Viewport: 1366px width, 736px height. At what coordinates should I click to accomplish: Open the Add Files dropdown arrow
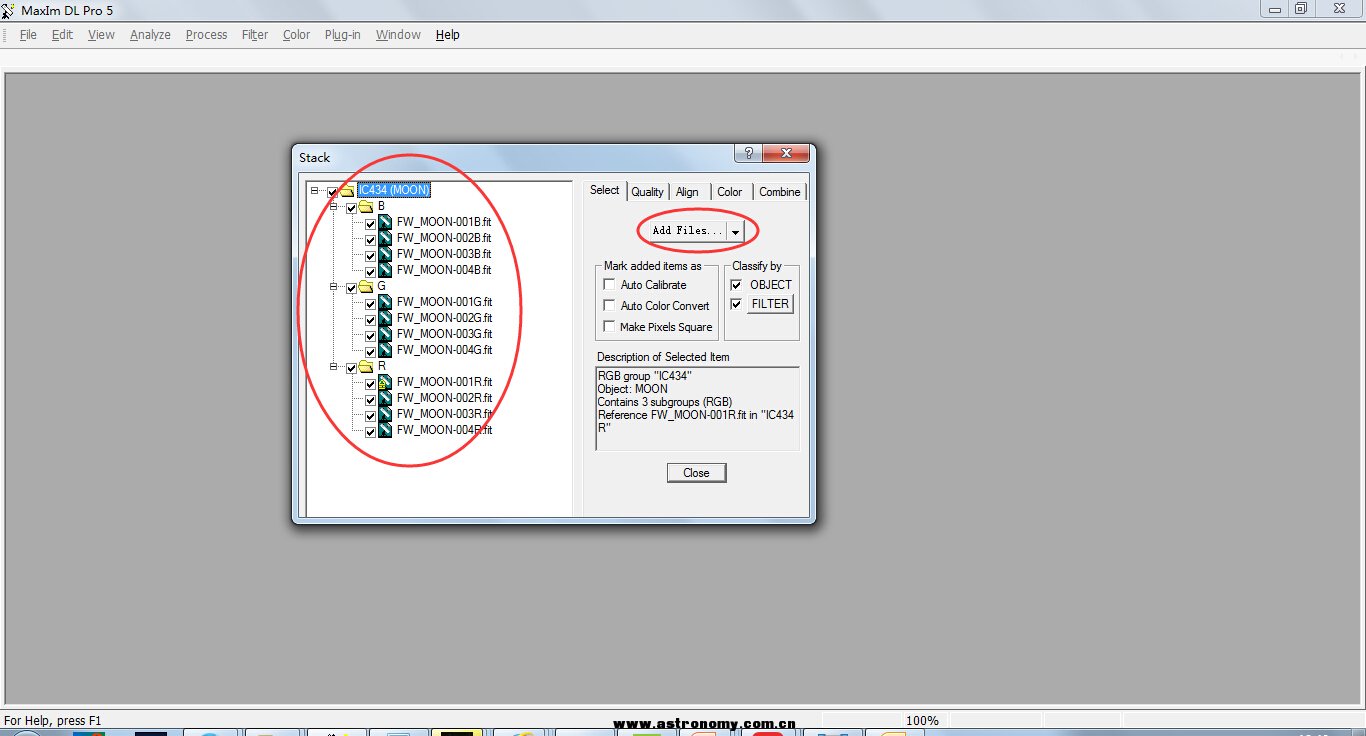(x=735, y=231)
